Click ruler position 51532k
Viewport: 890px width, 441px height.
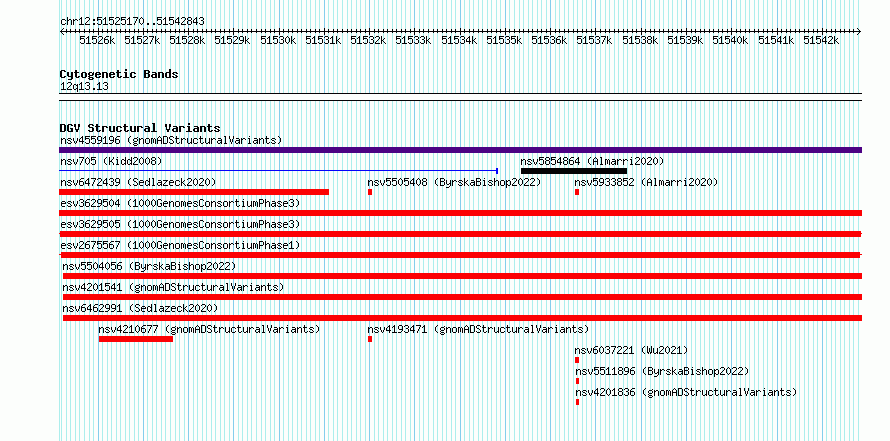(368, 40)
